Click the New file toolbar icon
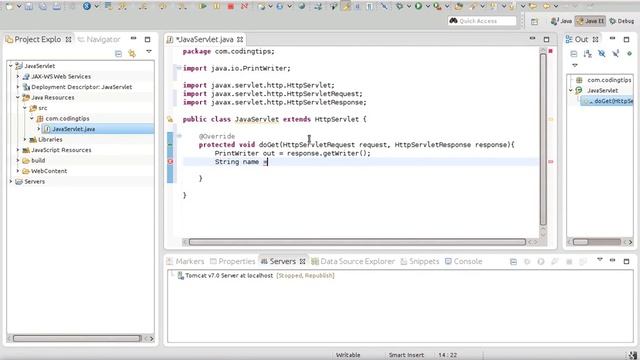Viewport: 640px width, 360px height. click(9, 6)
